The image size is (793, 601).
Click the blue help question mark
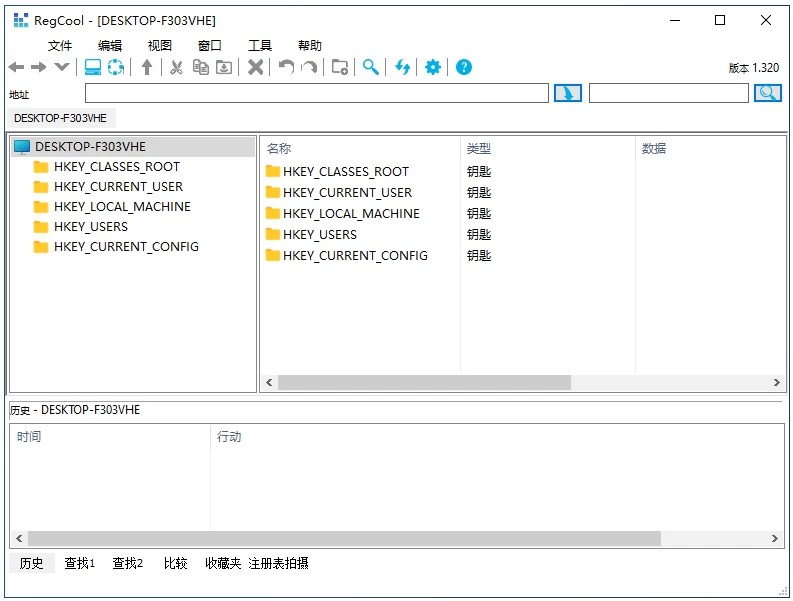(x=463, y=67)
